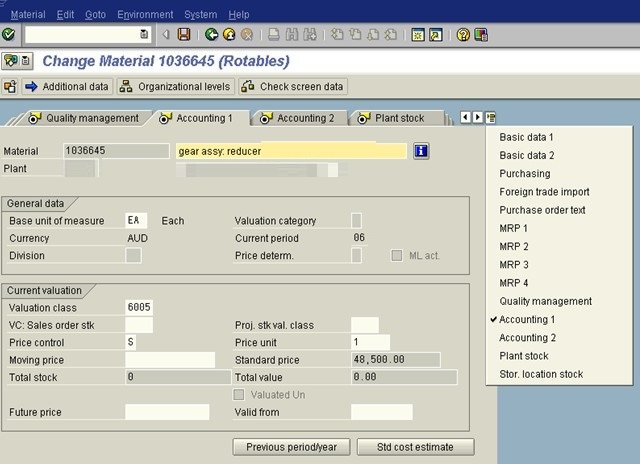Open the Help menu
Screen dimensions: 640x464
pyautogui.click(x=238, y=15)
